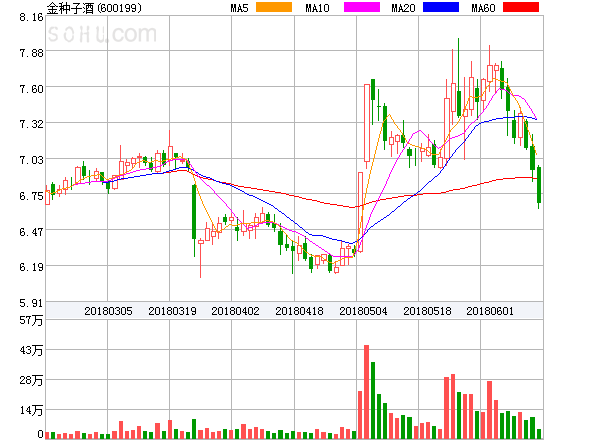
Task: Click the 7.03 price axis label
Action: 31,160
